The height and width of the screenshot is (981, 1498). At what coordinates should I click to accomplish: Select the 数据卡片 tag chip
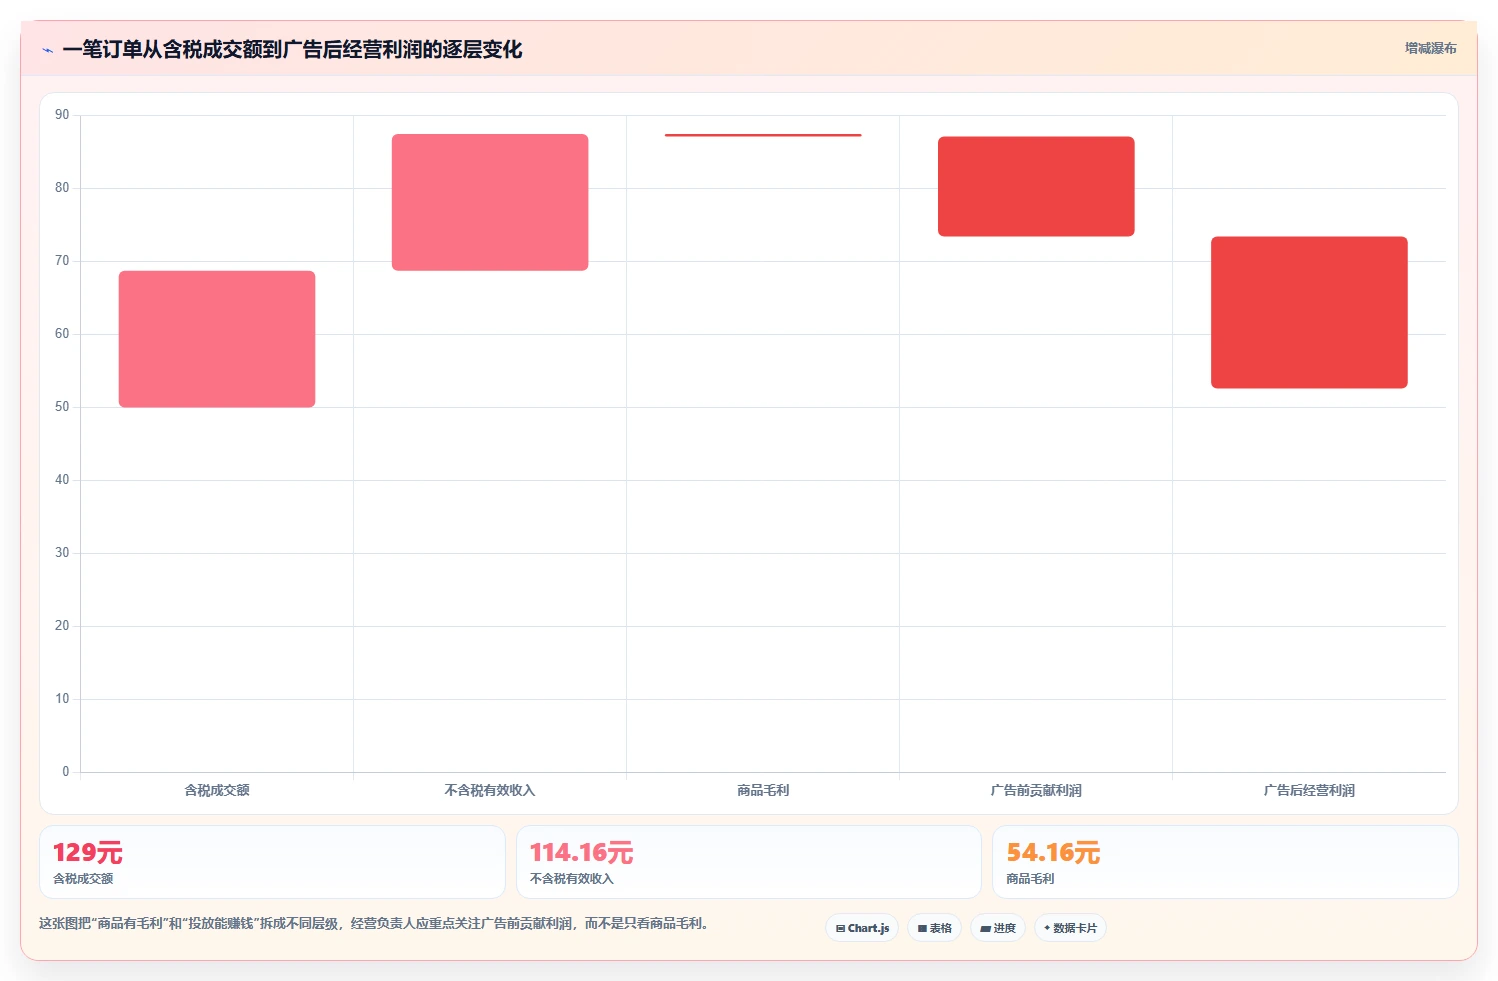(1070, 928)
